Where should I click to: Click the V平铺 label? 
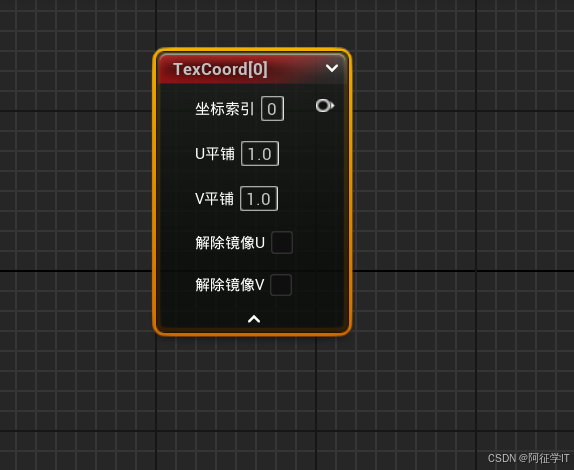point(214,199)
